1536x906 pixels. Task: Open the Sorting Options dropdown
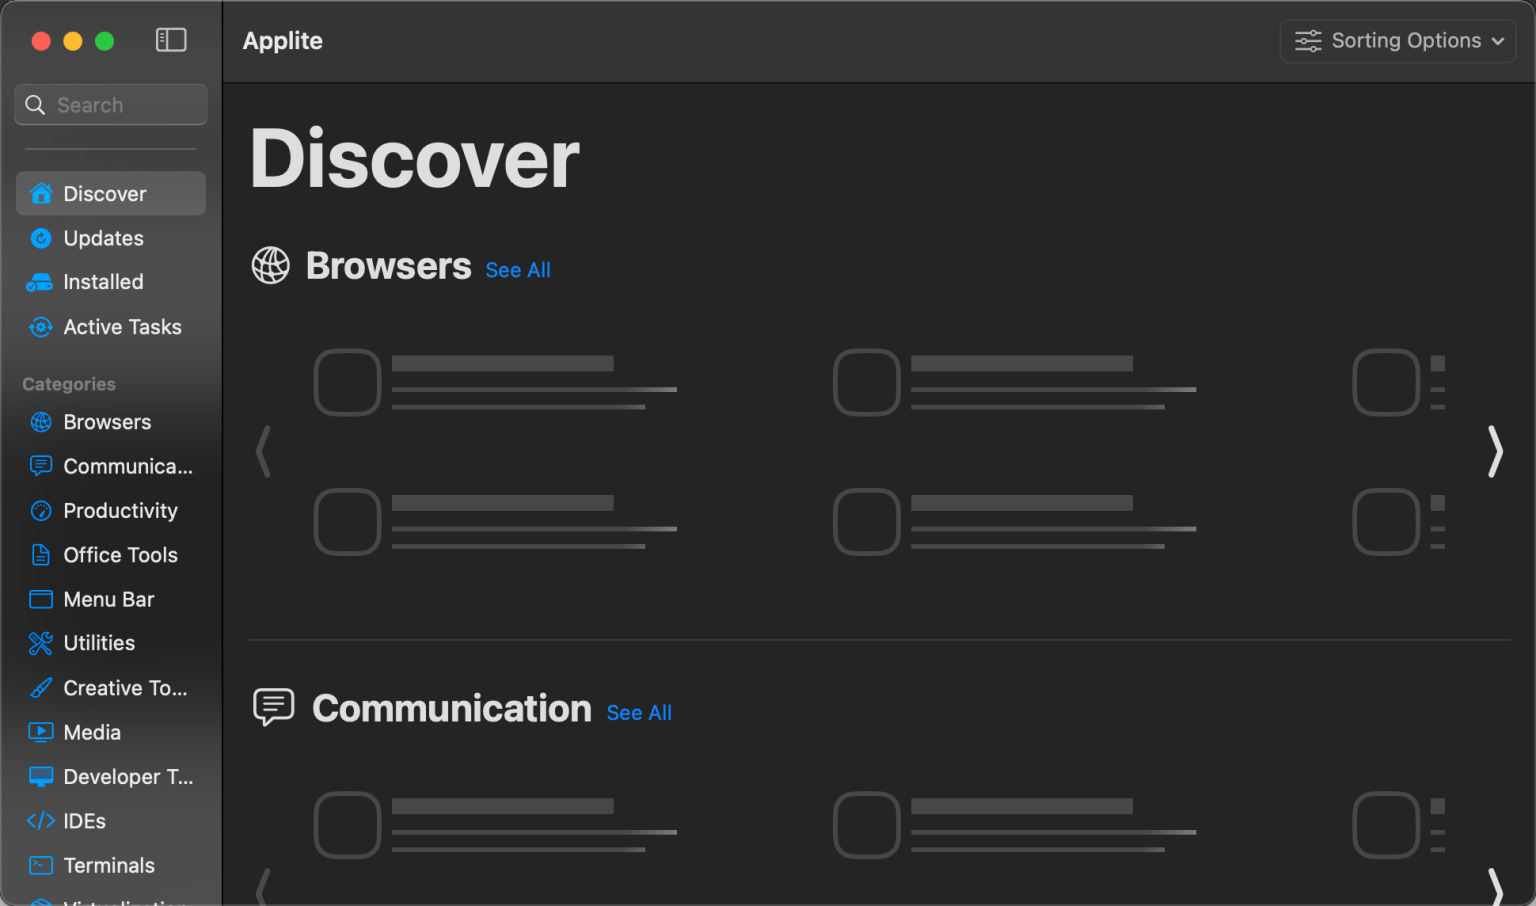pyautogui.click(x=1397, y=40)
